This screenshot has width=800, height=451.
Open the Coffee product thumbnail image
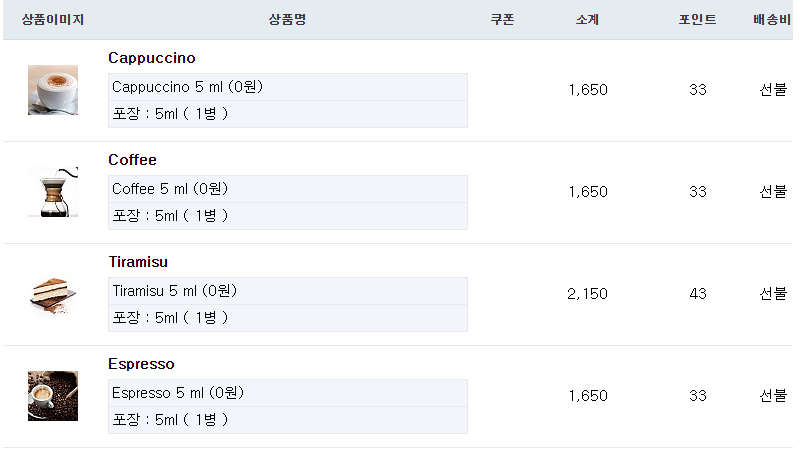pos(53,192)
